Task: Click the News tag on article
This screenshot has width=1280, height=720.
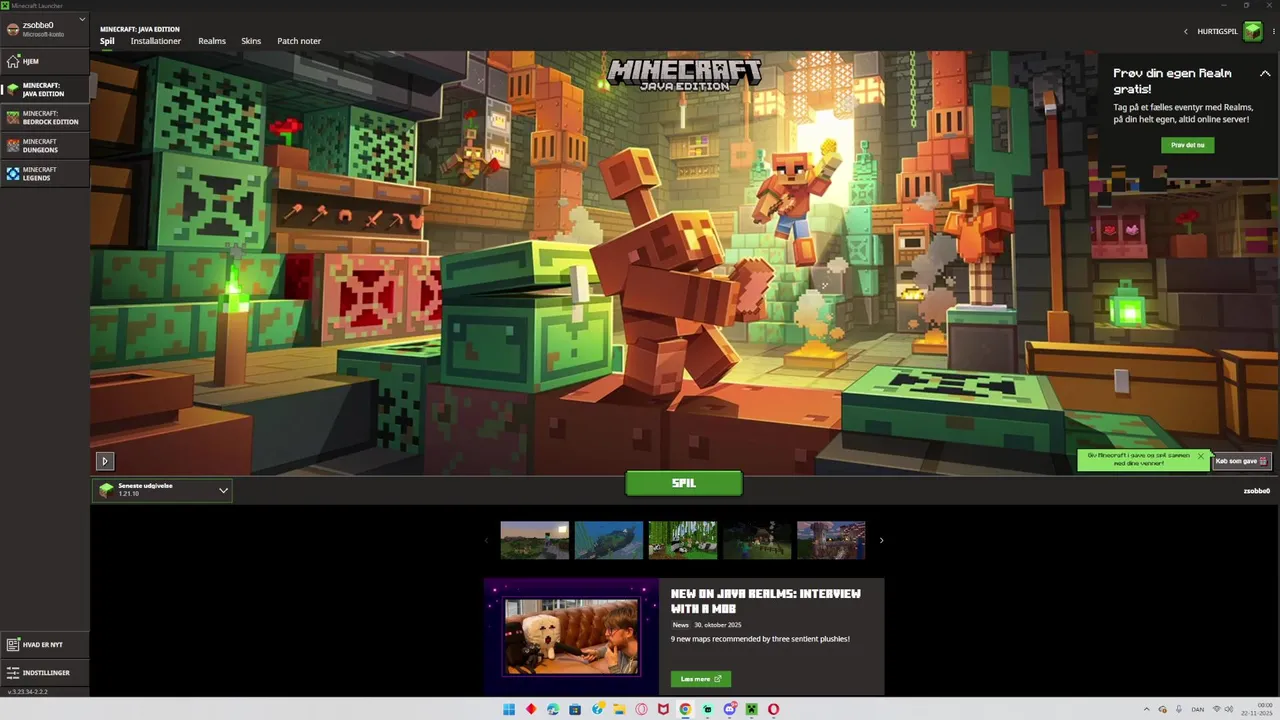Action: [680, 625]
